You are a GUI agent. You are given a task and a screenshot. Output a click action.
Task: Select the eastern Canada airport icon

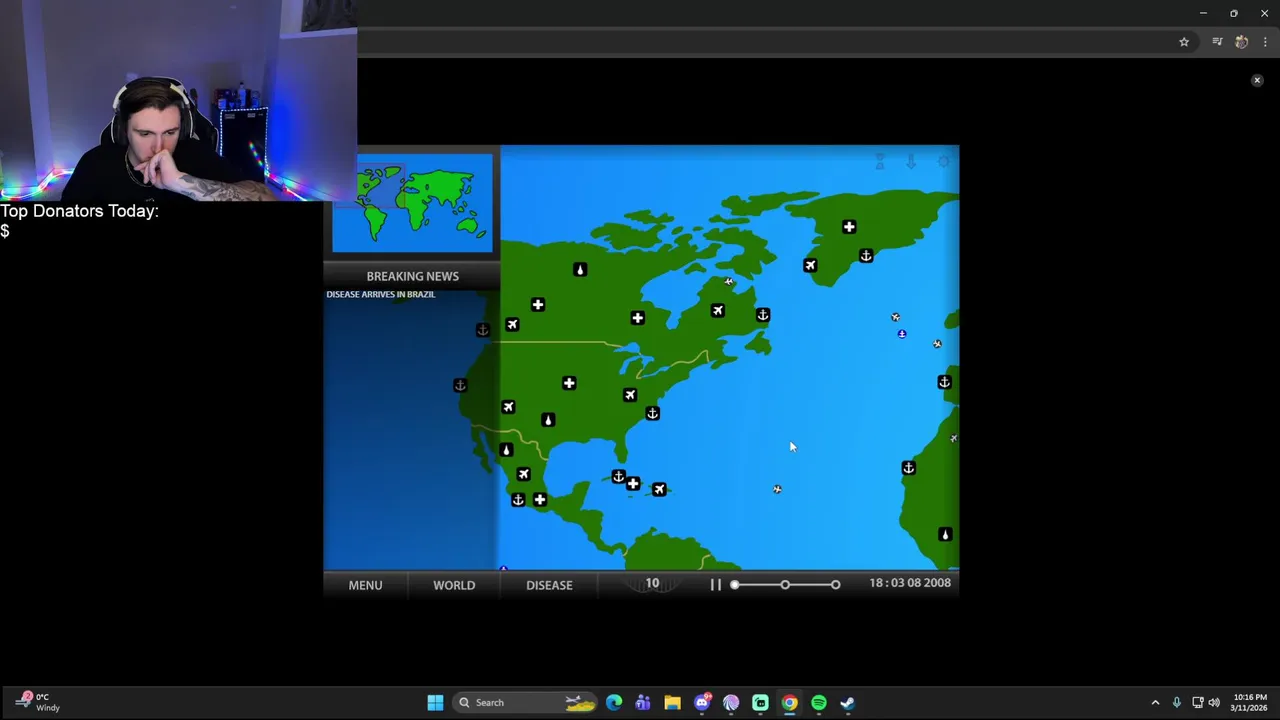(718, 310)
